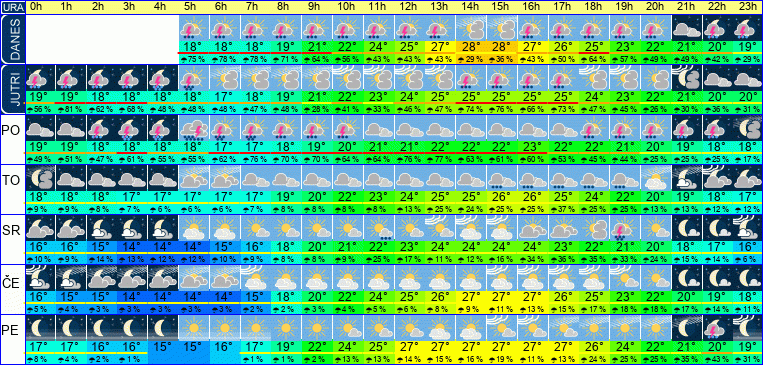The image size is (763, 365).
Task: Select the JUTRI day row label
Action: point(12,89)
